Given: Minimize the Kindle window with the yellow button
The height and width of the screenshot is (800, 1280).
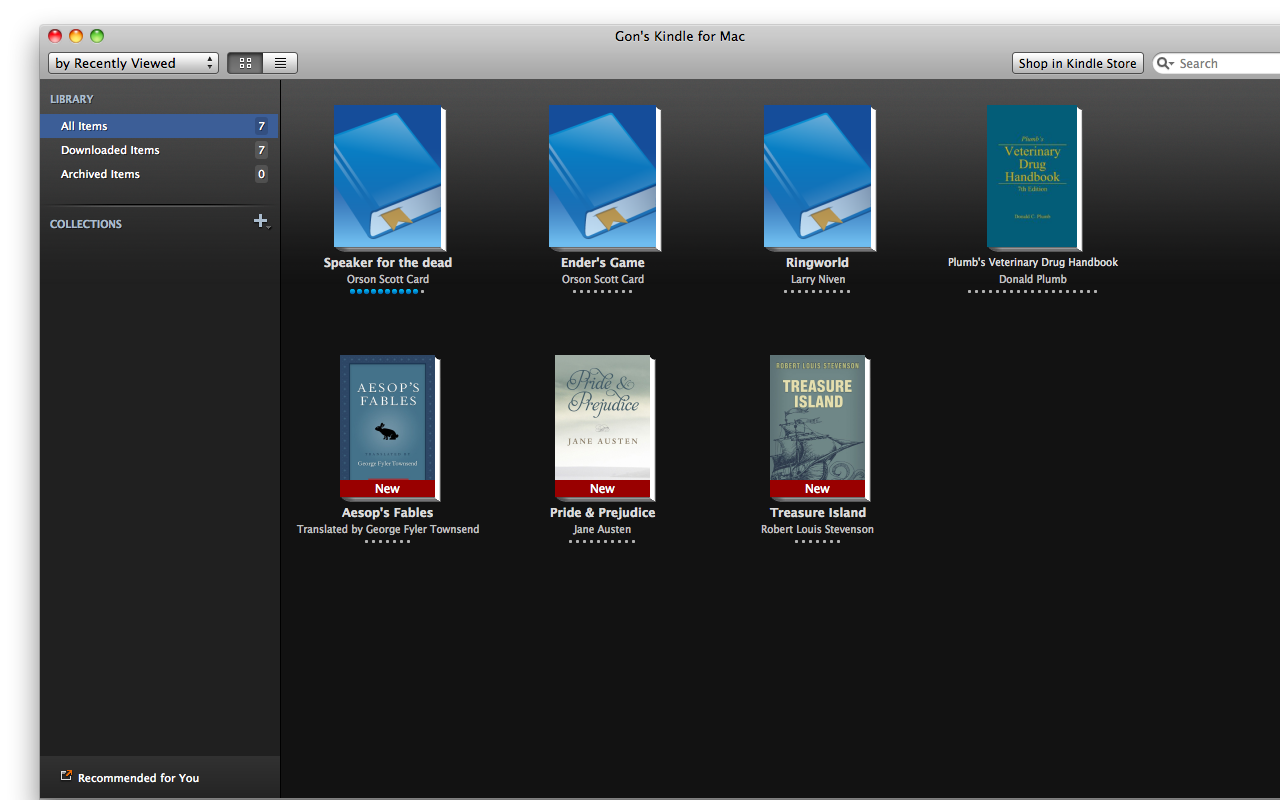Looking at the screenshot, I should pyautogui.click(x=76, y=36).
